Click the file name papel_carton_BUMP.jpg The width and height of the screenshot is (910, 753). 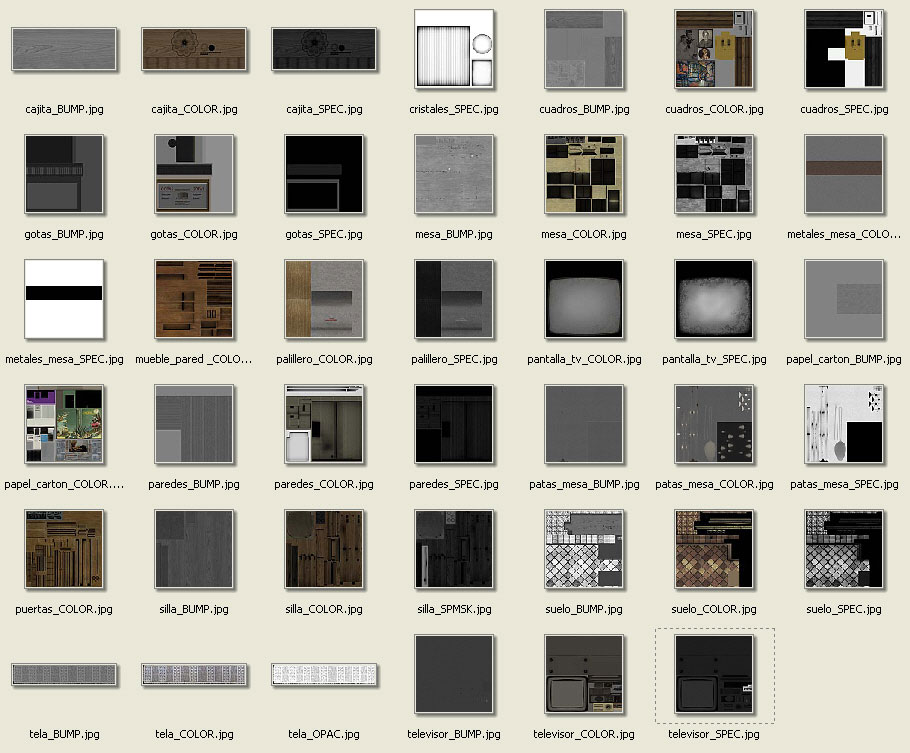(844, 359)
